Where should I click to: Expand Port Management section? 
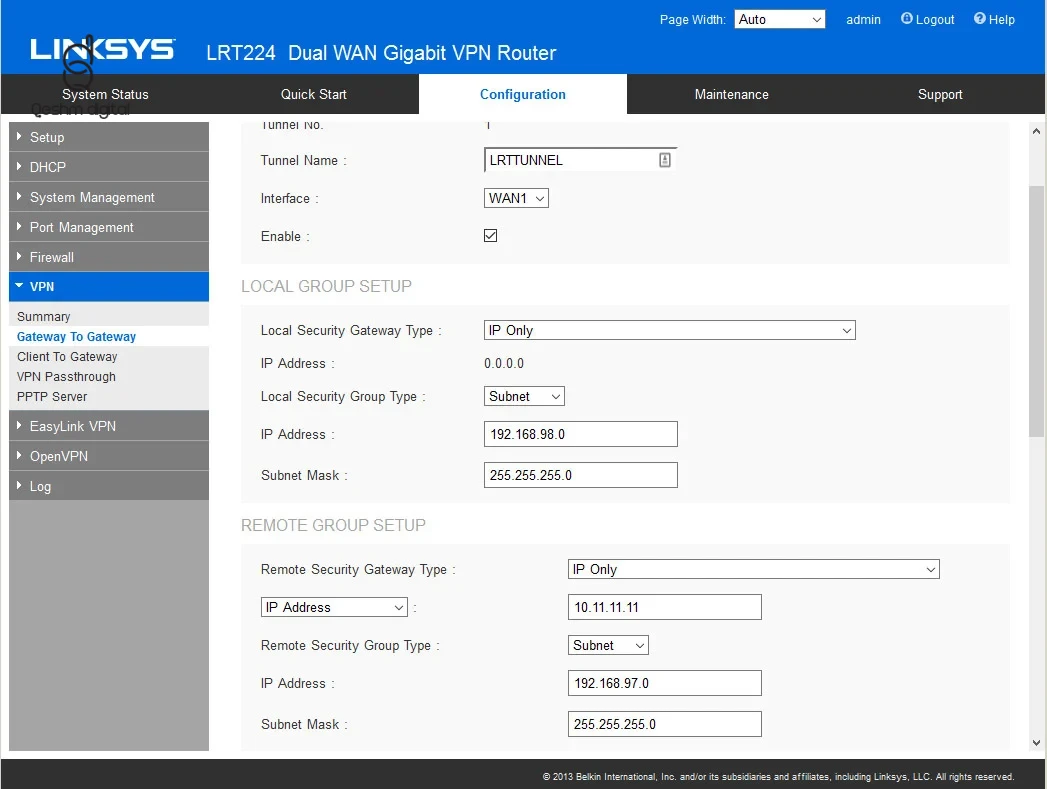tap(109, 228)
